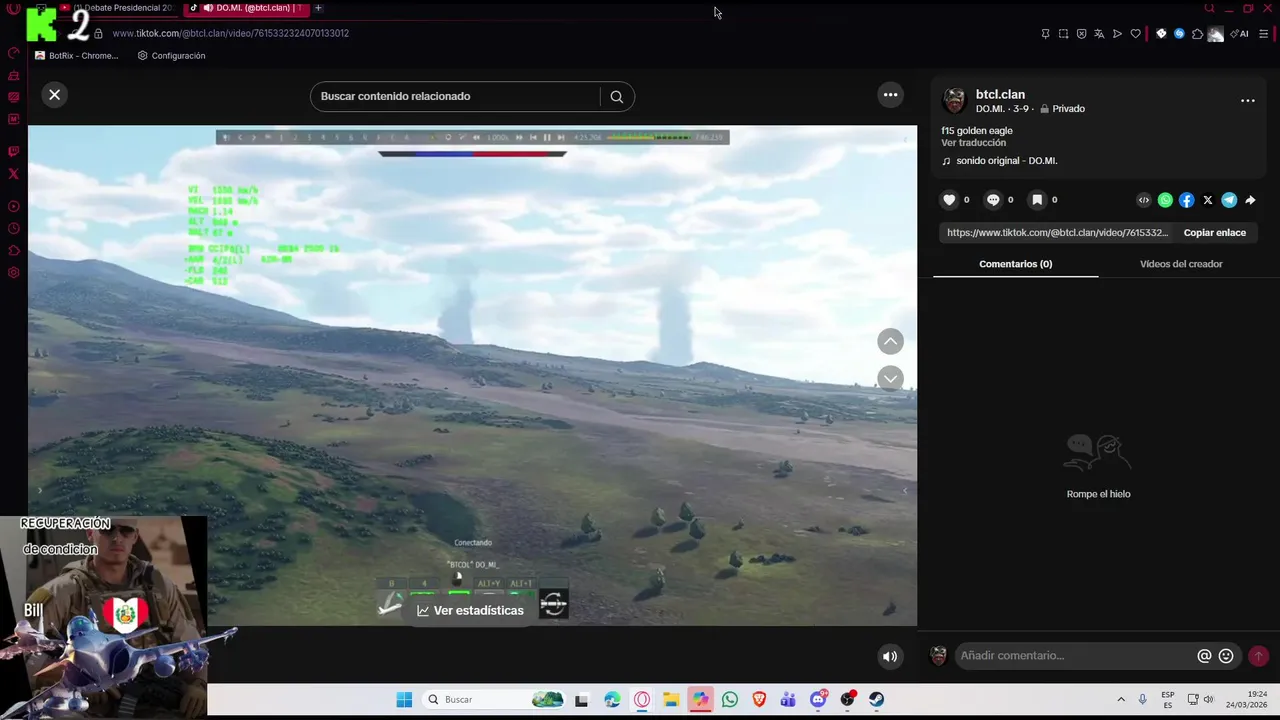Open the three-dot menu beside btcl.clan
Image resolution: width=1280 pixels, height=720 pixels.
[1247, 101]
